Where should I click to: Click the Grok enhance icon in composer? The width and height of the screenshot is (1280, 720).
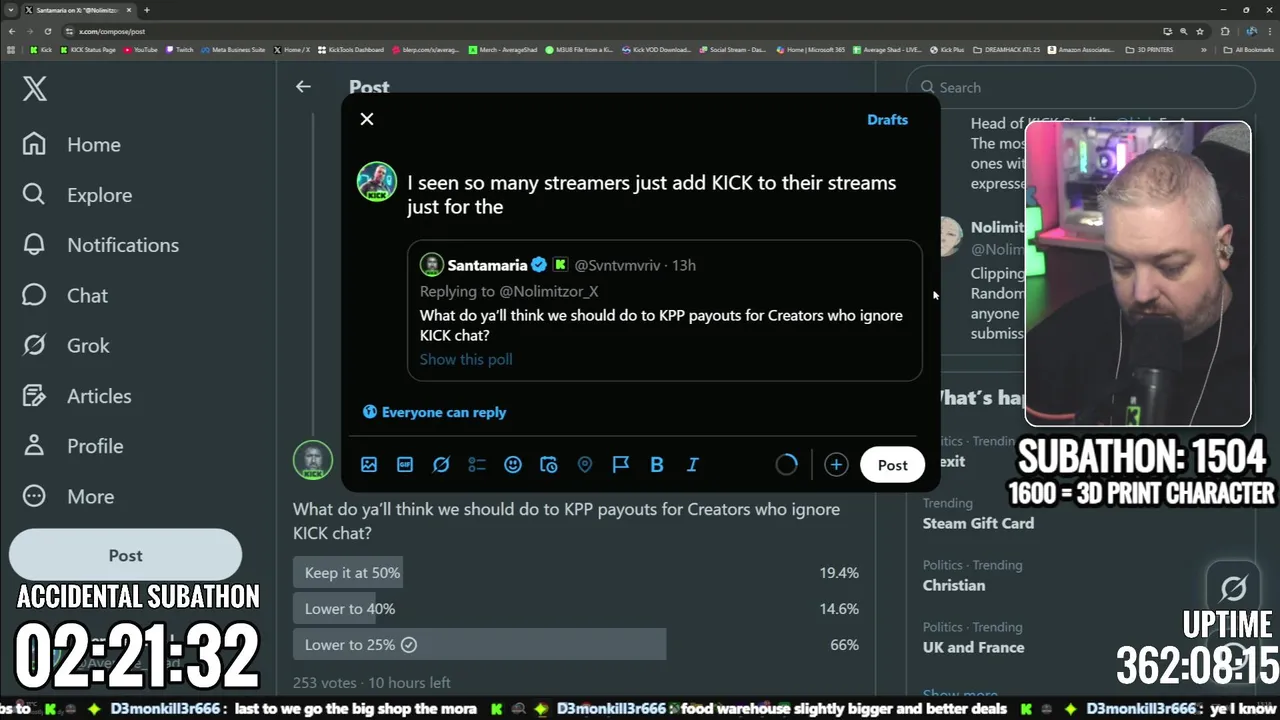tap(441, 464)
